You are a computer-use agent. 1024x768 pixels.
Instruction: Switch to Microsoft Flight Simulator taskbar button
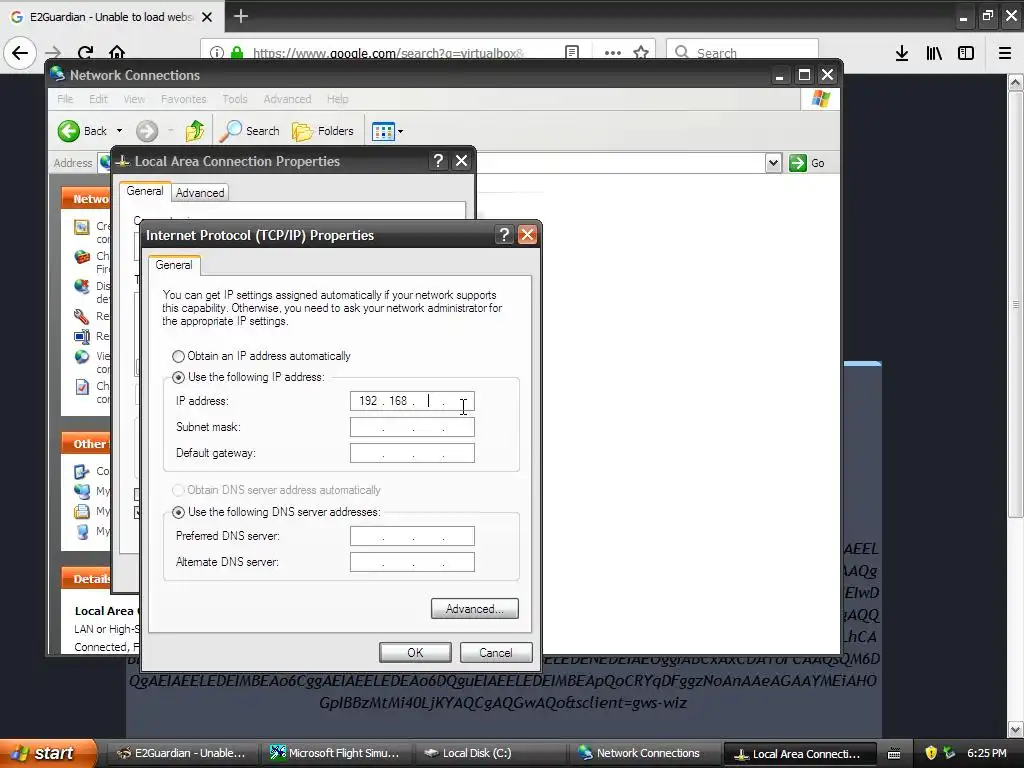pyautogui.click(x=336, y=754)
